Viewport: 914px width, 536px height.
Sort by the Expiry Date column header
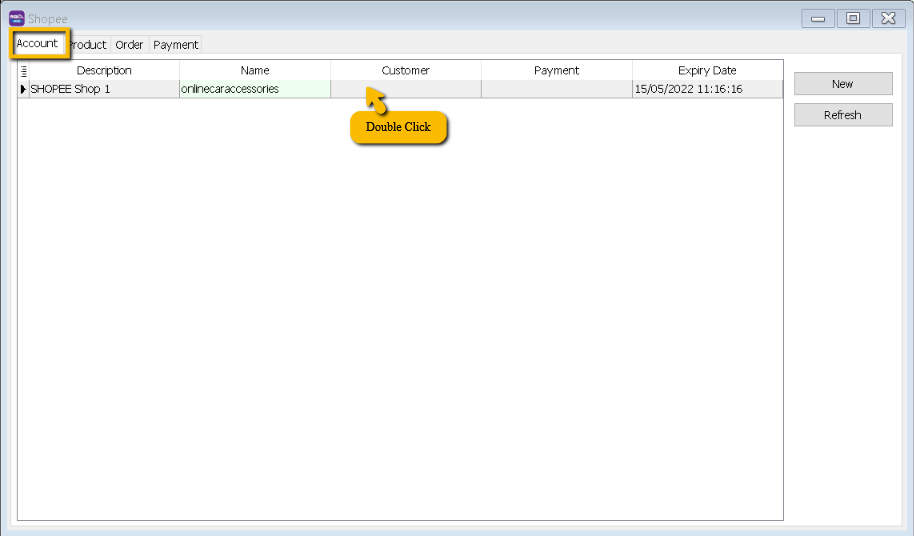tap(707, 71)
